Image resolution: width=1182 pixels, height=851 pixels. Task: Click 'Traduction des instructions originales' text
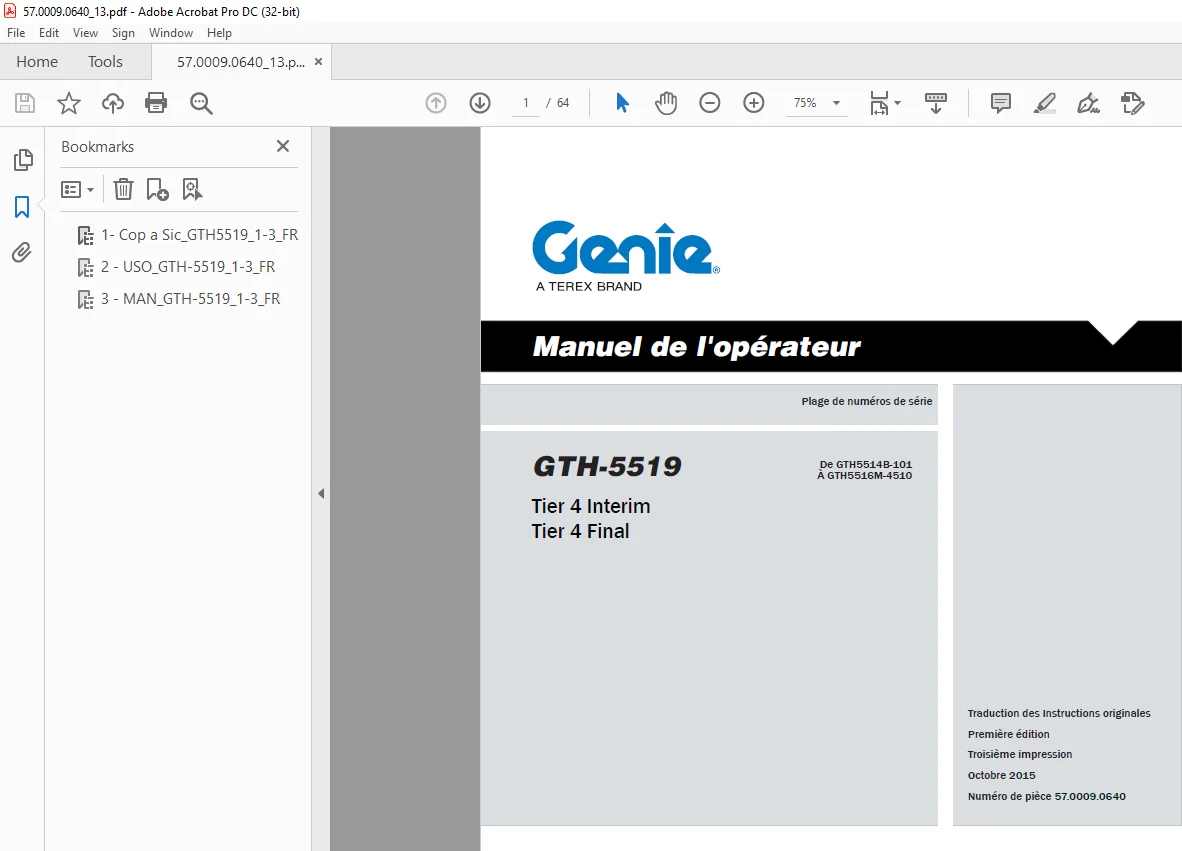[x=1059, y=713]
